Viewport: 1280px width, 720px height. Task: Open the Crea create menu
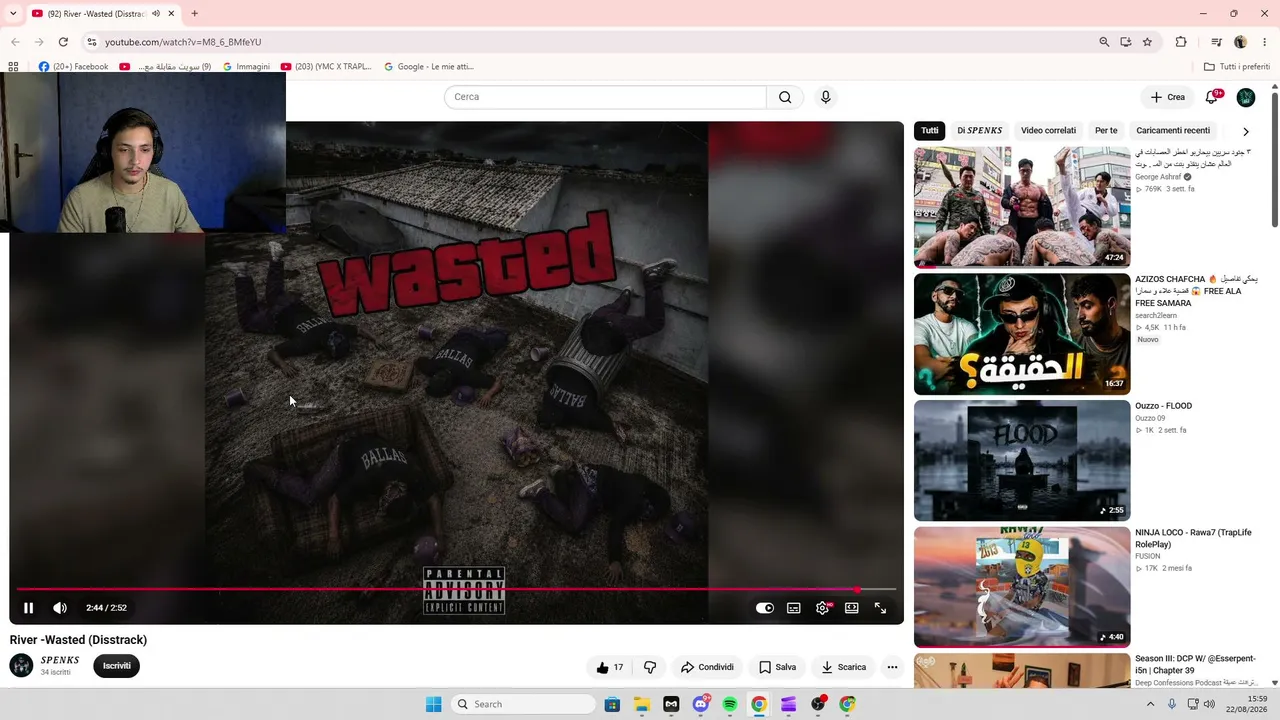tap(1167, 97)
